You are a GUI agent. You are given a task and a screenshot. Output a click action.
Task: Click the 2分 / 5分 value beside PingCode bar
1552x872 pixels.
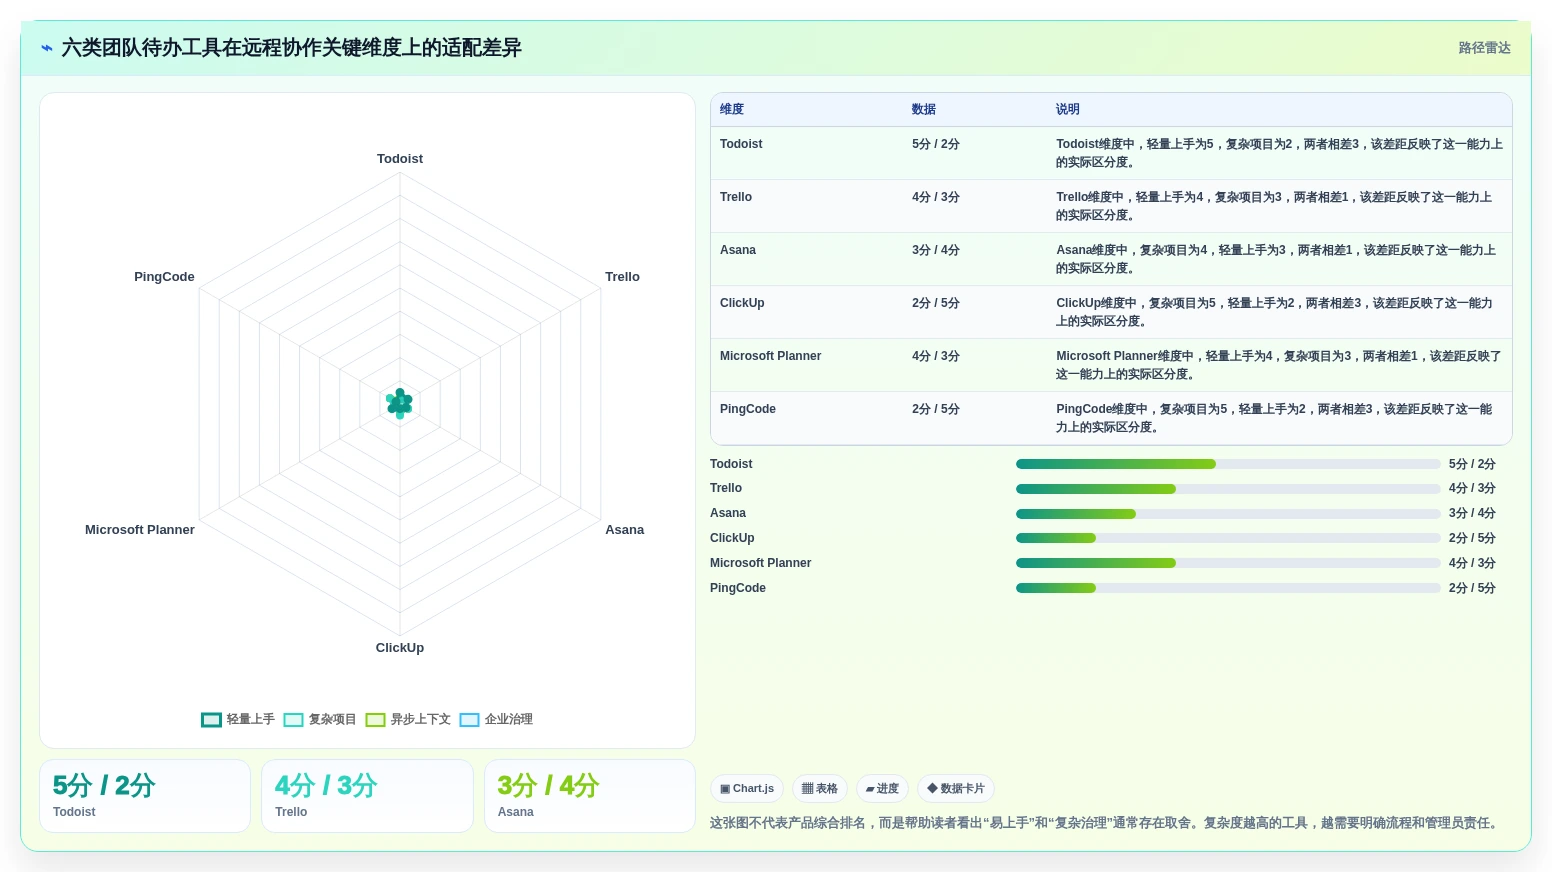coord(1472,588)
